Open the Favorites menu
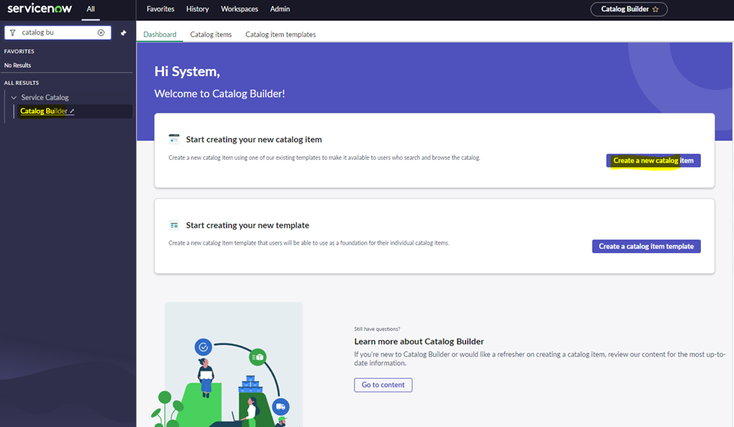The width and height of the screenshot is (734, 427). 160,9
